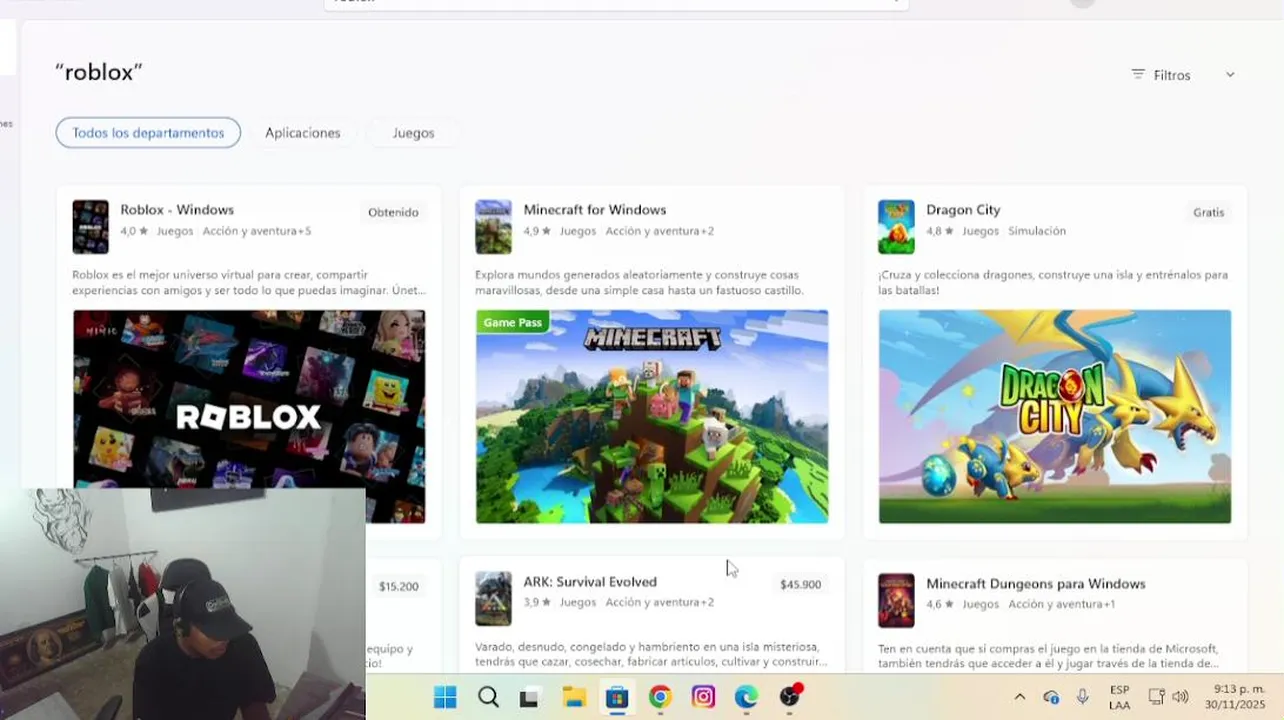The height and width of the screenshot is (720, 1284).
Task: Click the Minecraft Dungeons 4,6 rating
Action: click(x=940, y=605)
